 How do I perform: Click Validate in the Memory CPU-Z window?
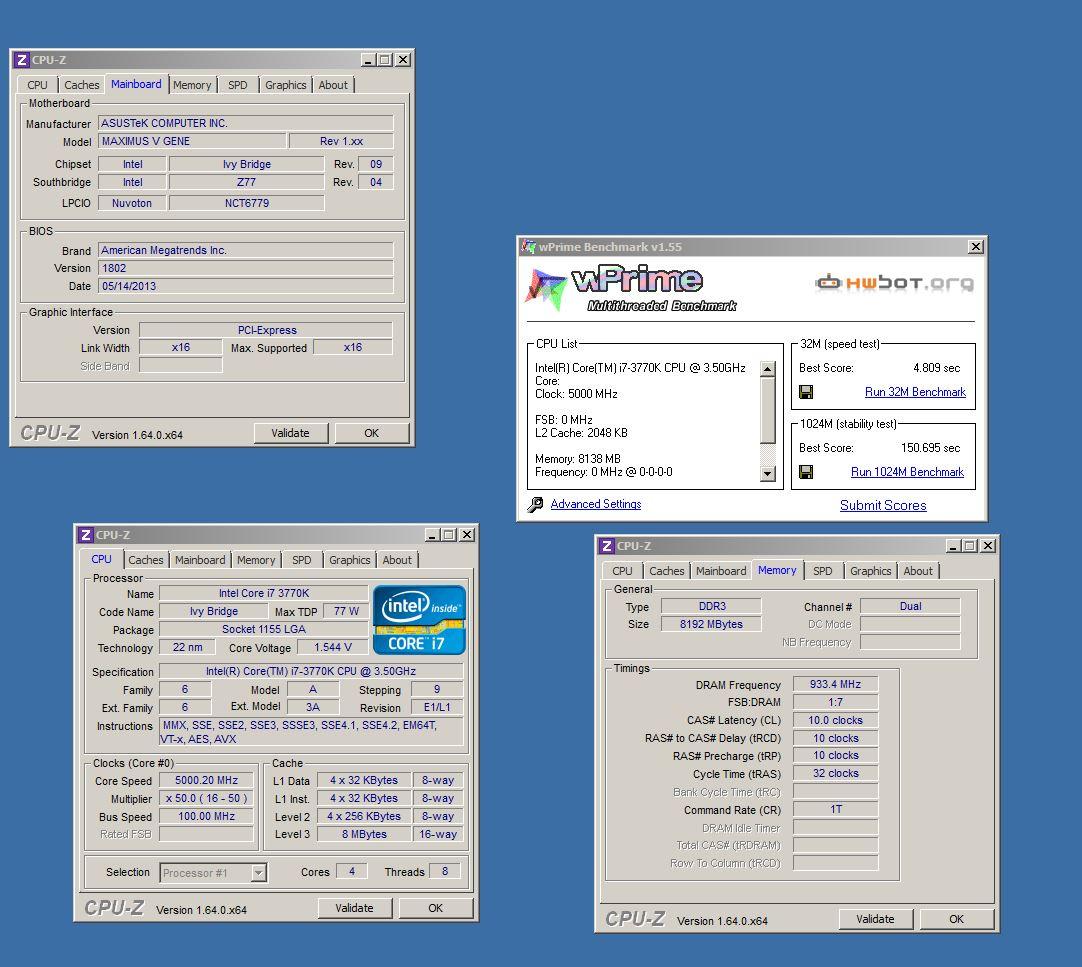point(876,919)
